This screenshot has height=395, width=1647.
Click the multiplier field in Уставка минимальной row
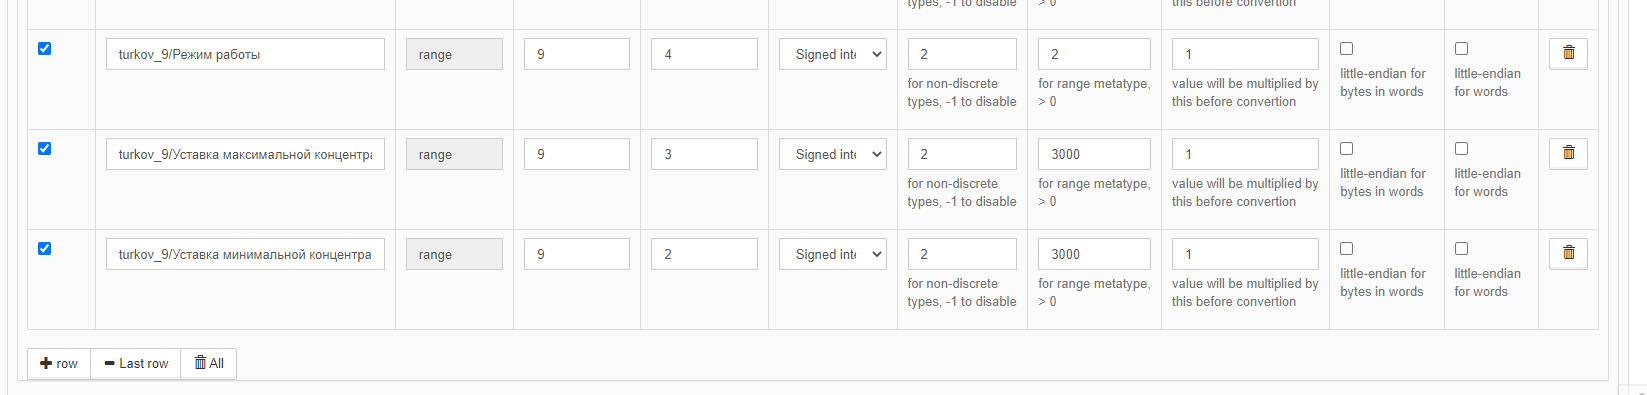coord(1245,254)
